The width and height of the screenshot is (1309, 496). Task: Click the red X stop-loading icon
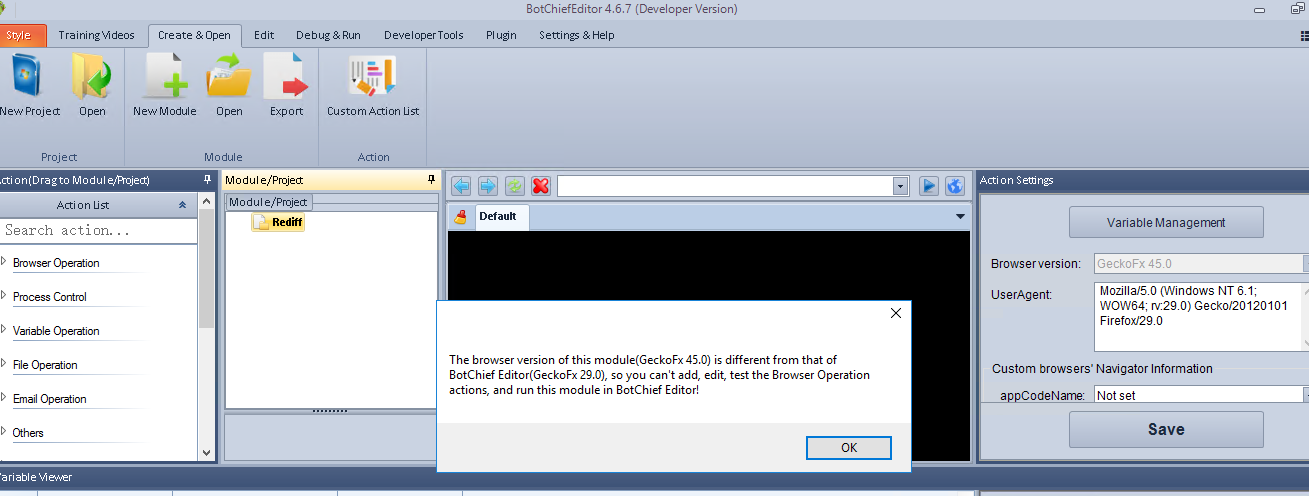click(541, 186)
